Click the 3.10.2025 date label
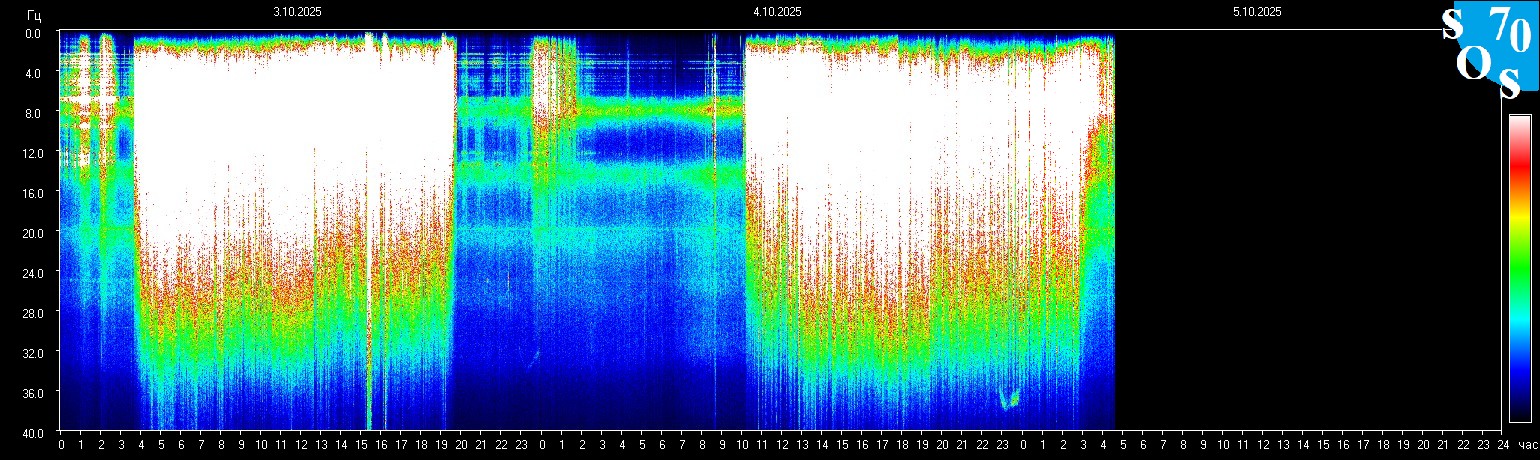The width and height of the screenshot is (1540, 460). pyautogui.click(x=297, y=12)
